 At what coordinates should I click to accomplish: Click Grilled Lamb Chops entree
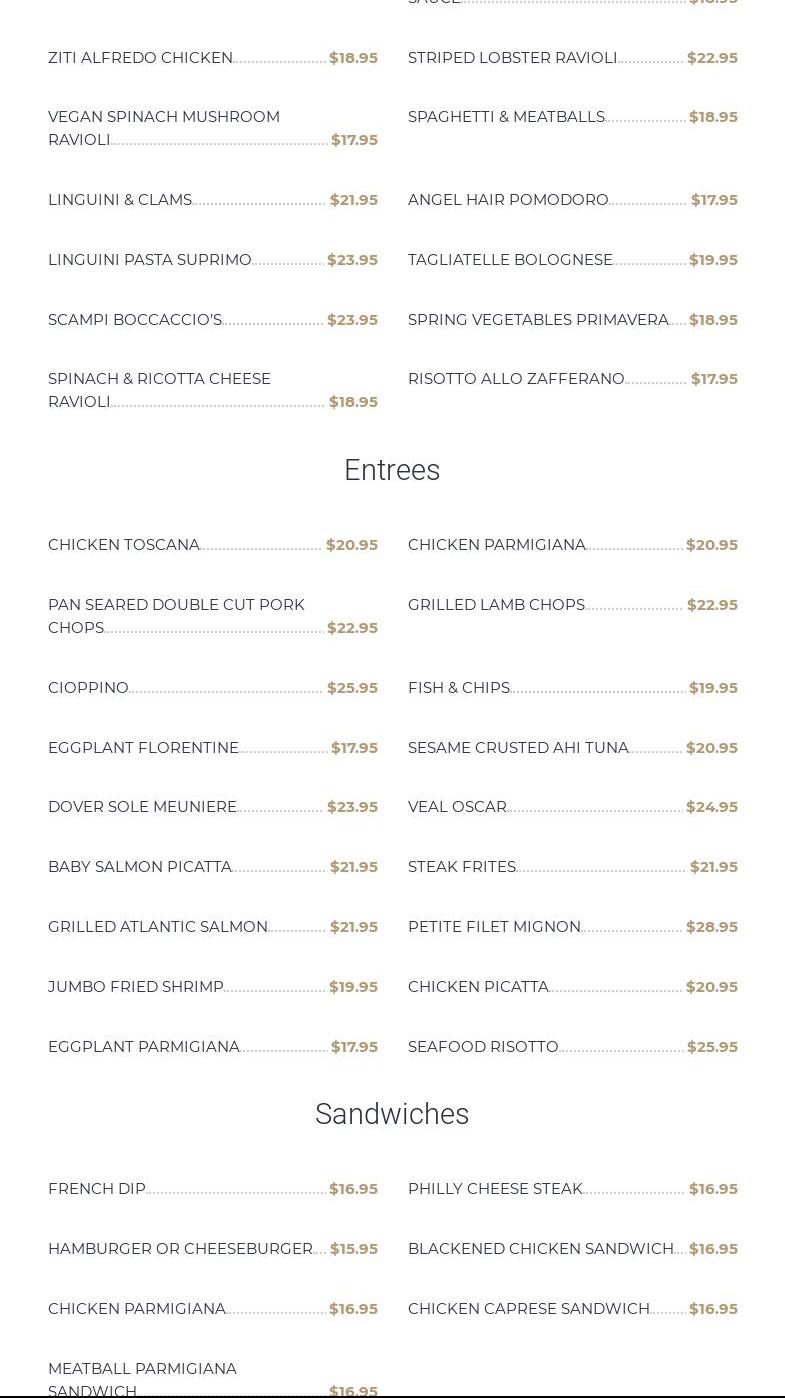[x=496, y=605]
